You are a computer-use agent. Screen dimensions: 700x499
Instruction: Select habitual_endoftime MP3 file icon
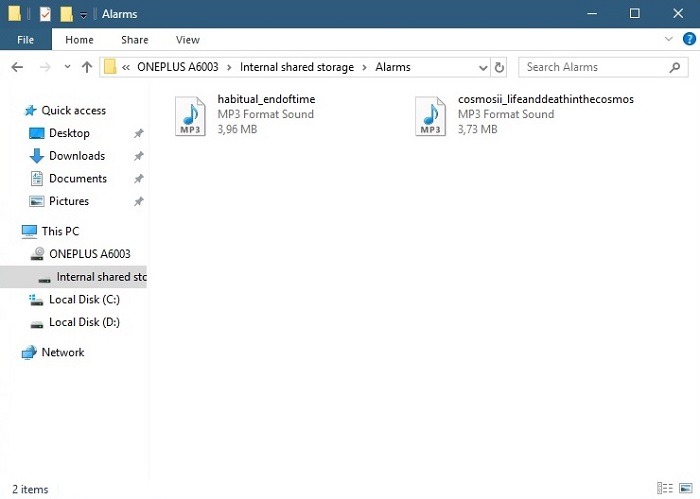(x=190, y=116)
